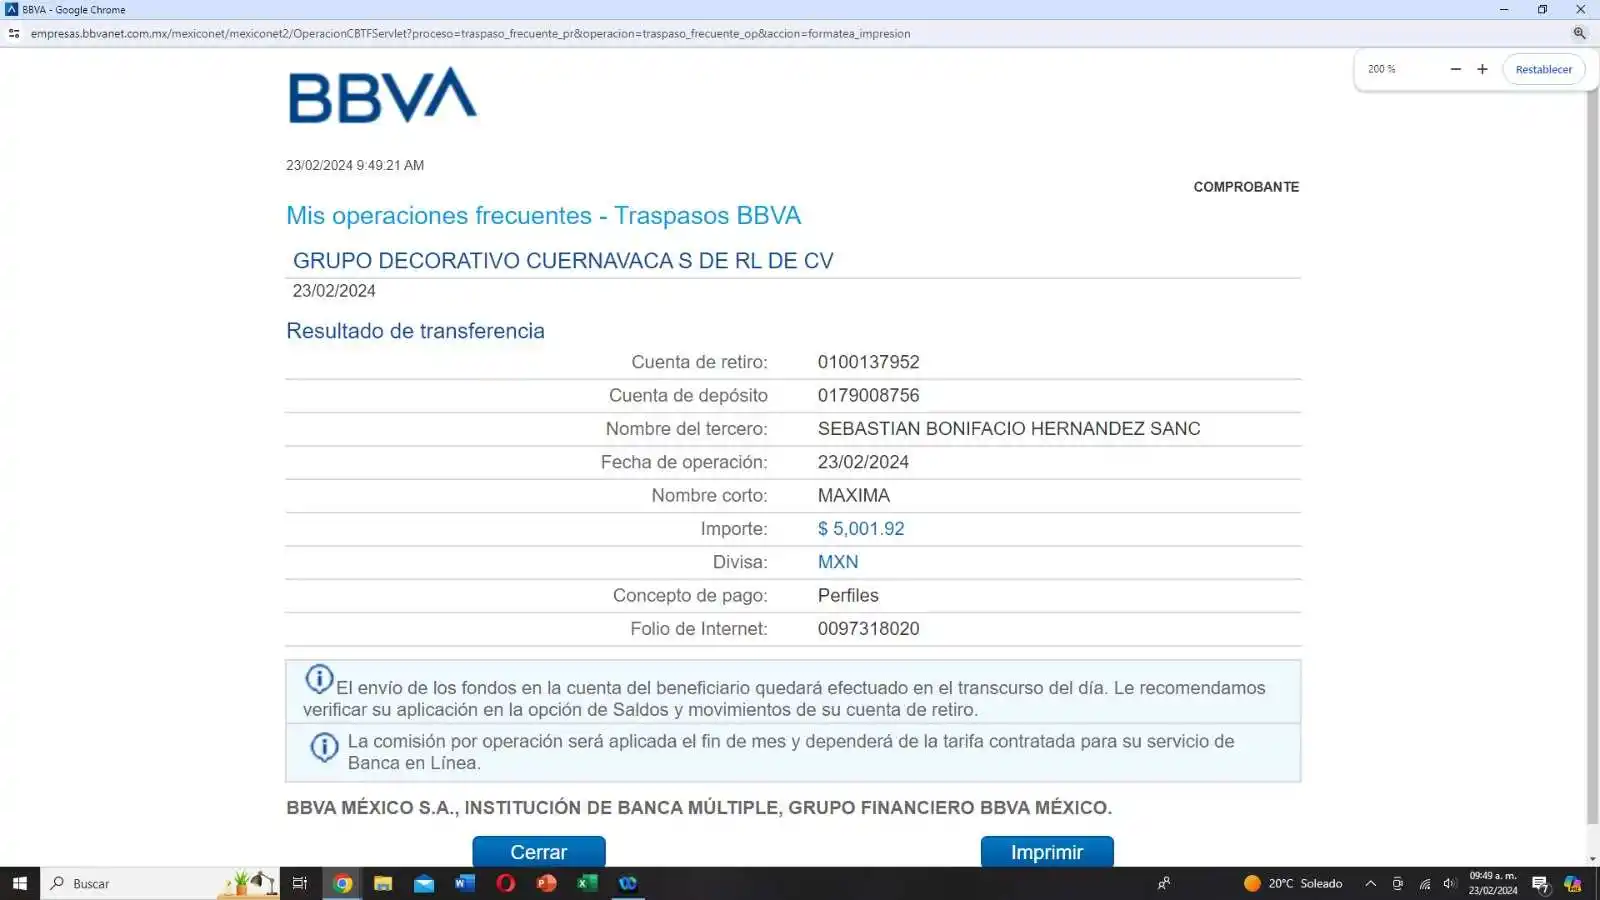The height and width of the screenshot is (900, 1600).
Task: Click the zoom magnifier icon in address bar
Action: [1579, 33]
